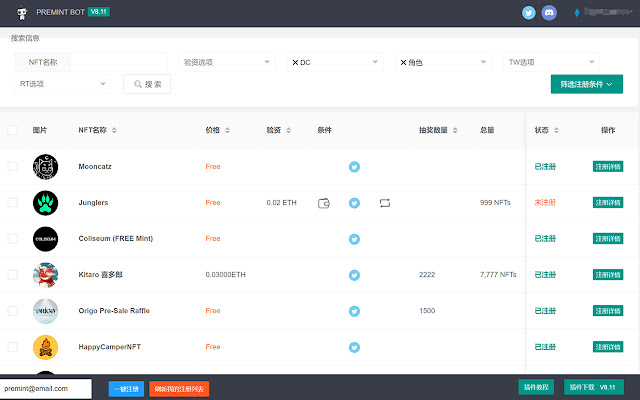Click the 1500 raffle count for Origo

tap(427, 311)
